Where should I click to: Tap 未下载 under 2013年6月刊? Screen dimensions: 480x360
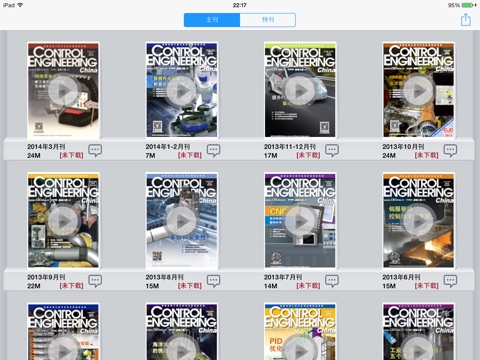tap(426, 286)
